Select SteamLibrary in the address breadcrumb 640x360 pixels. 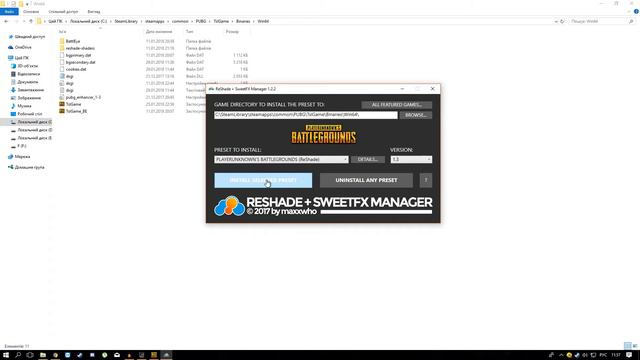126,21
